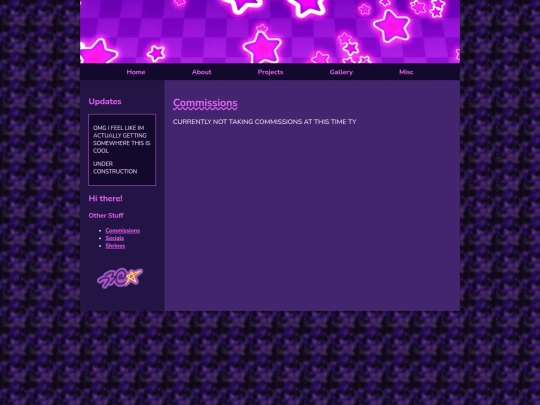Click the signature star logo image
The image size is (540, 405).
pos(120,278)
